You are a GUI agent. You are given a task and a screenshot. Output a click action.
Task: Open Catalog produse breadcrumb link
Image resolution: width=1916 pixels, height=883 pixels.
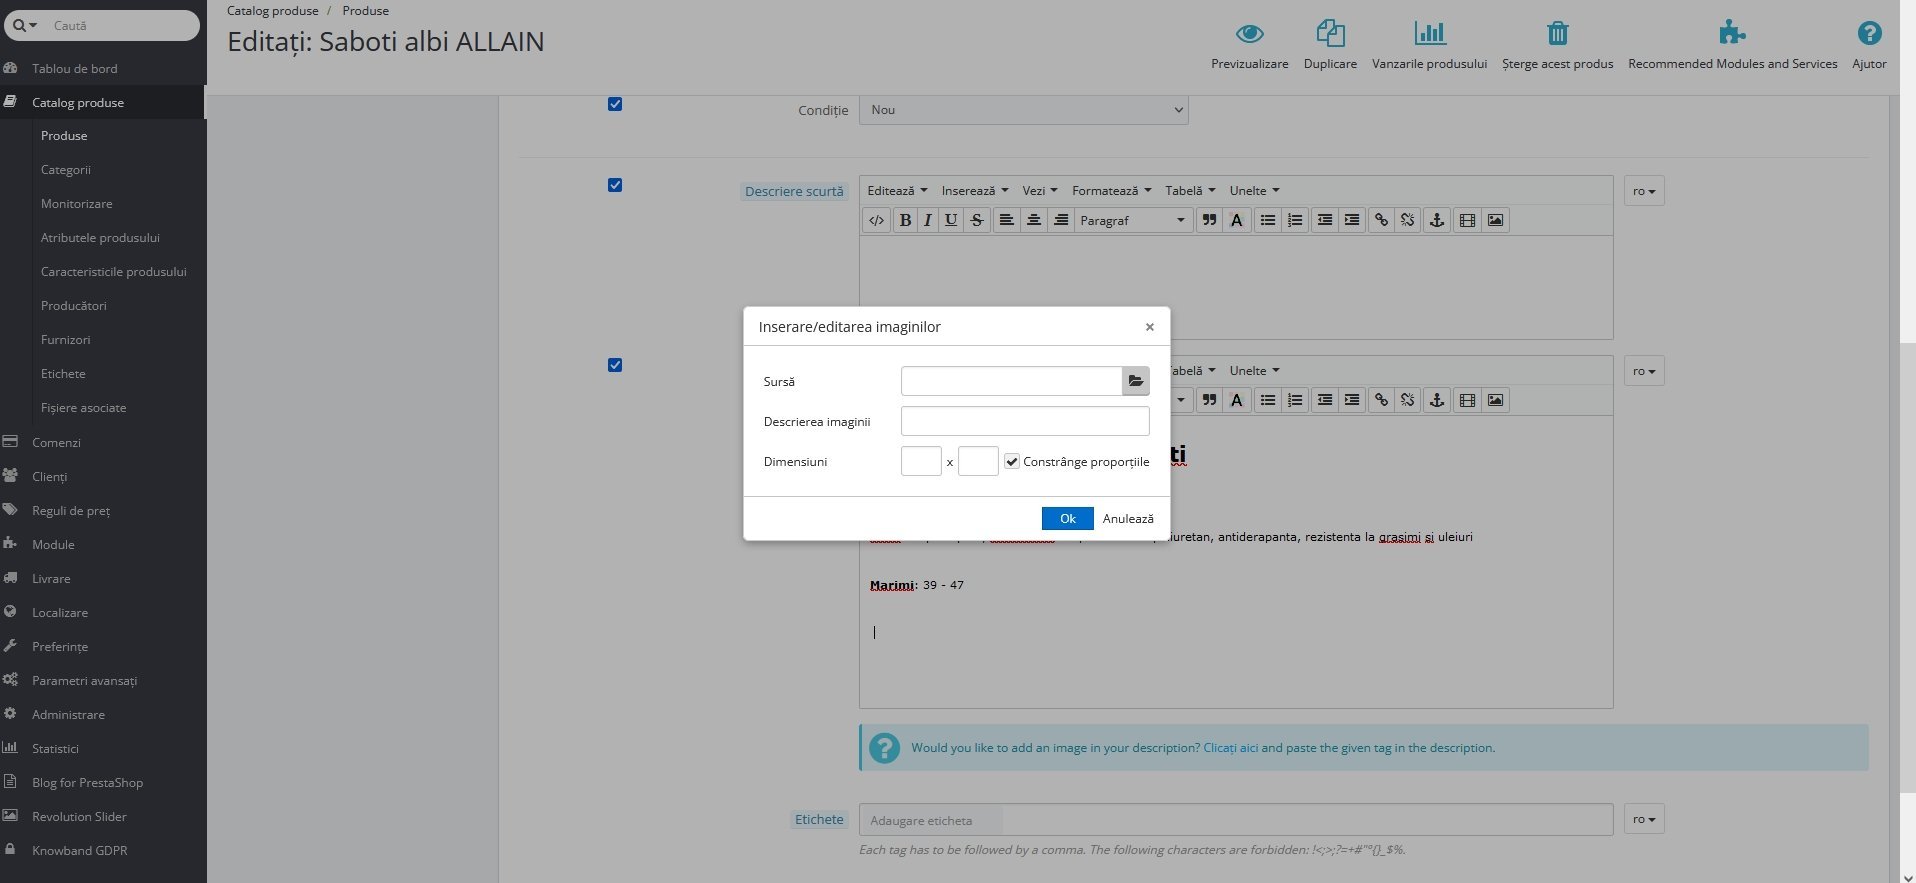tap(273, 11)
